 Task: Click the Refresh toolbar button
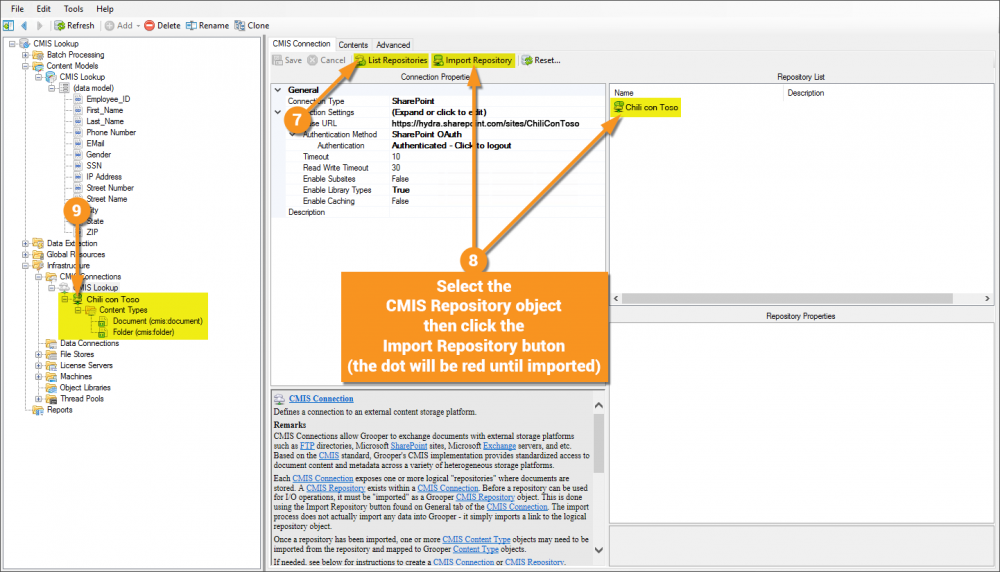click(74, 26)
